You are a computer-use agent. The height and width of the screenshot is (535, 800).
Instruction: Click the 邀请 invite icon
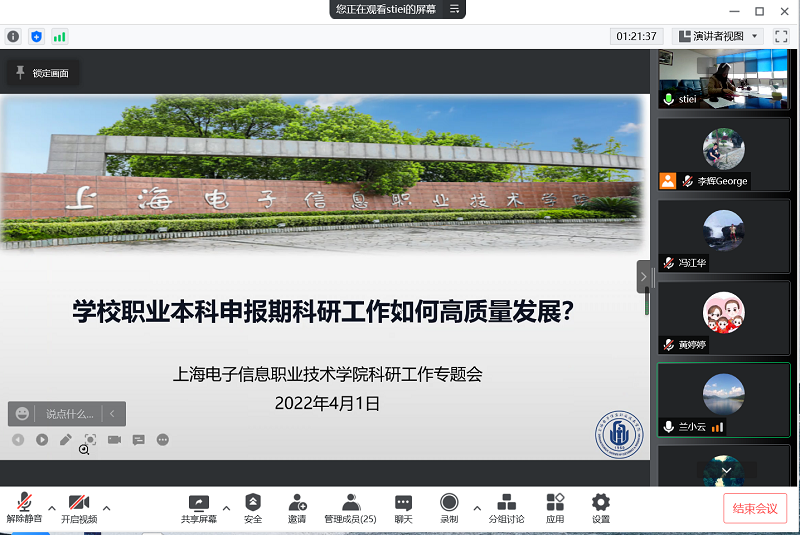297,507
